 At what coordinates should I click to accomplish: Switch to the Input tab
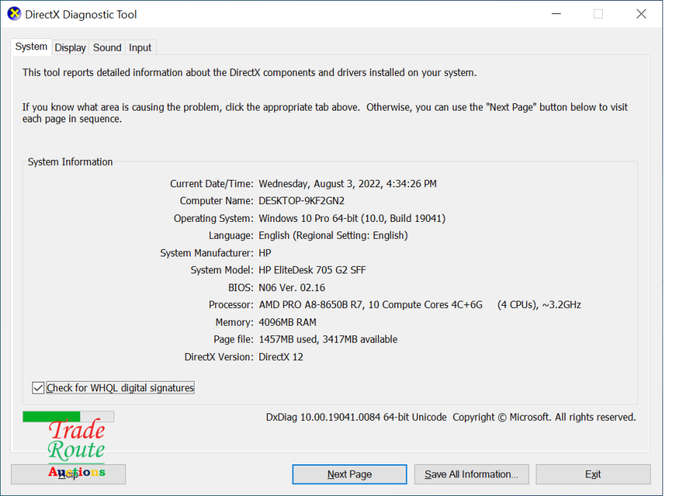(x=140, y=47)
